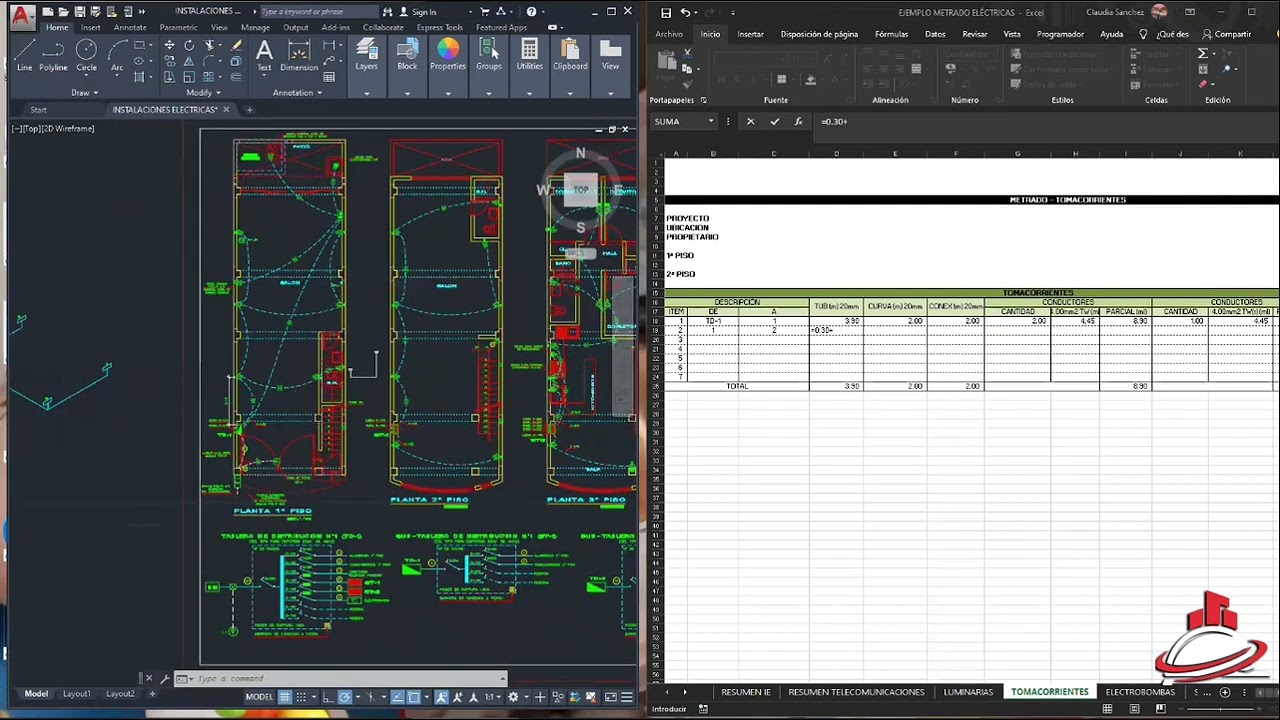1280x720 pixels.
Task: Click Sign In in AutoCAD title bar
Action: [418, 12]
